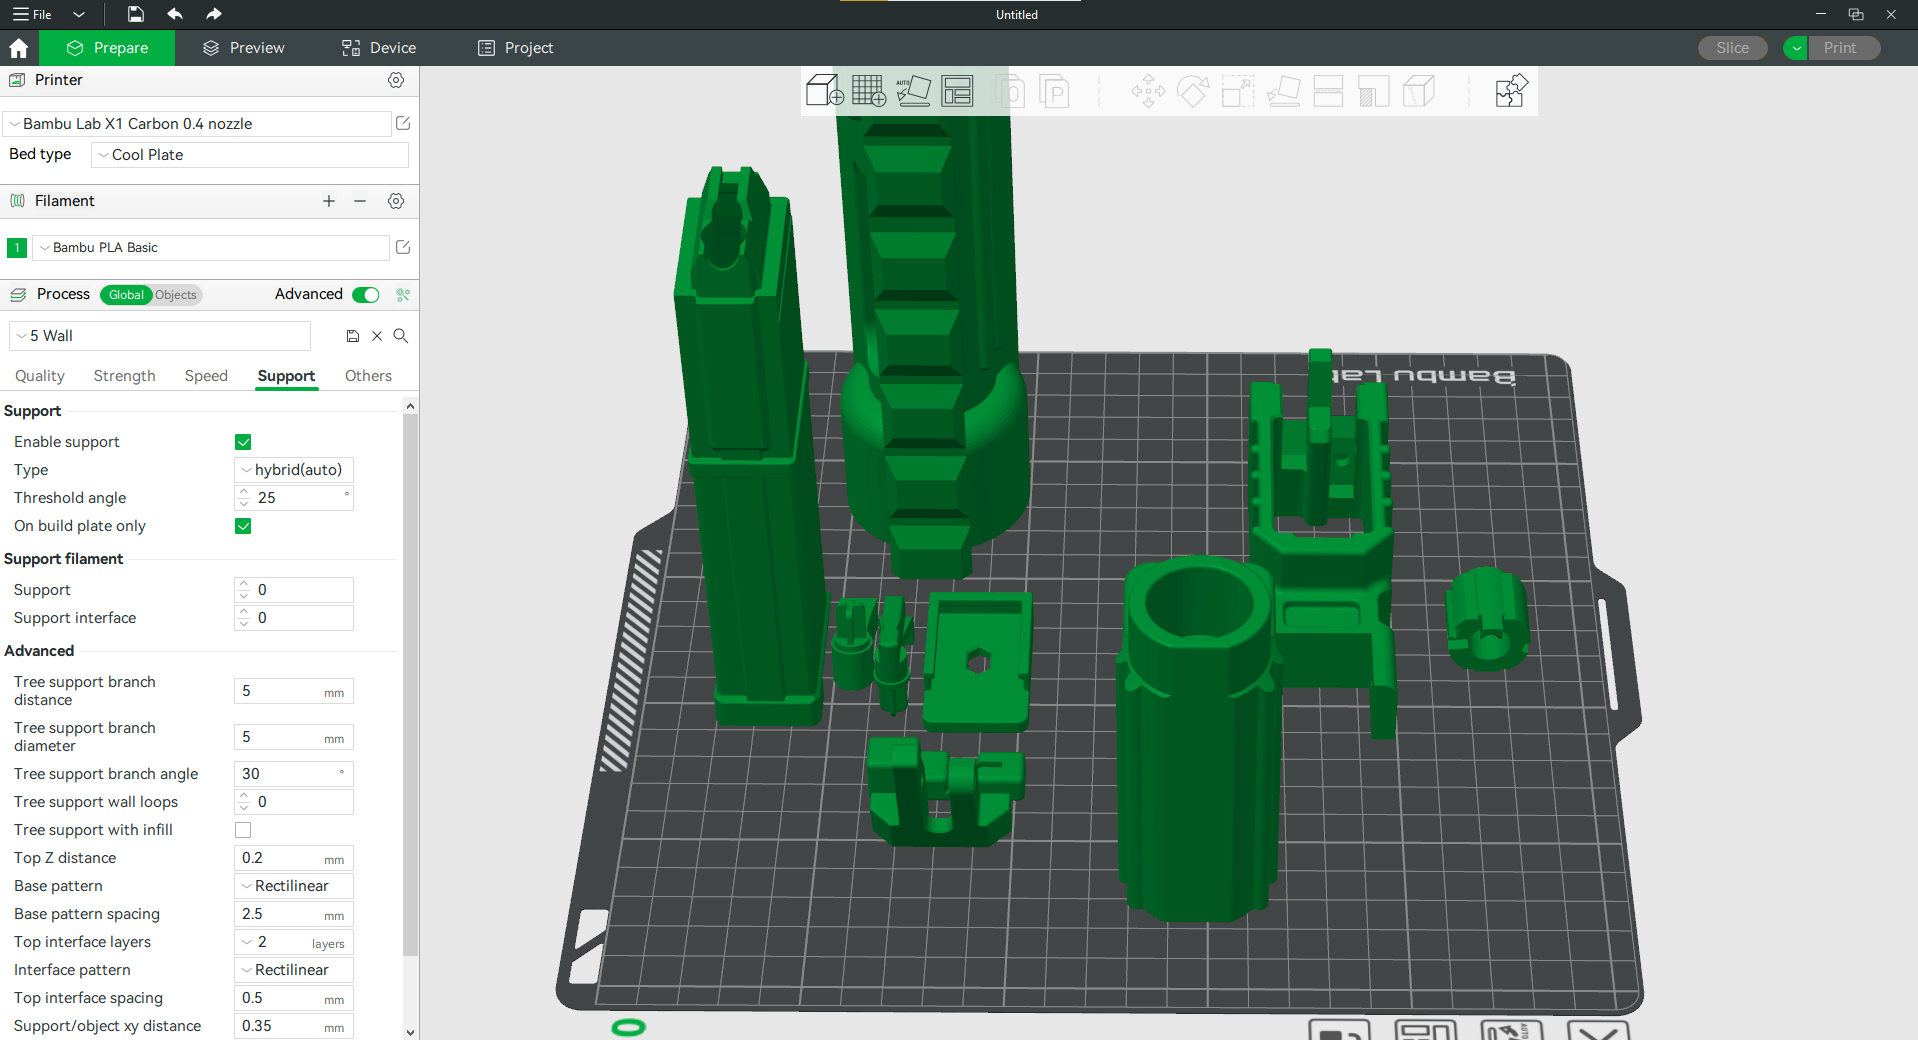Open the Top interface layers dropdown
This screenshot has width=1918, height=1040.
[294, 942]
